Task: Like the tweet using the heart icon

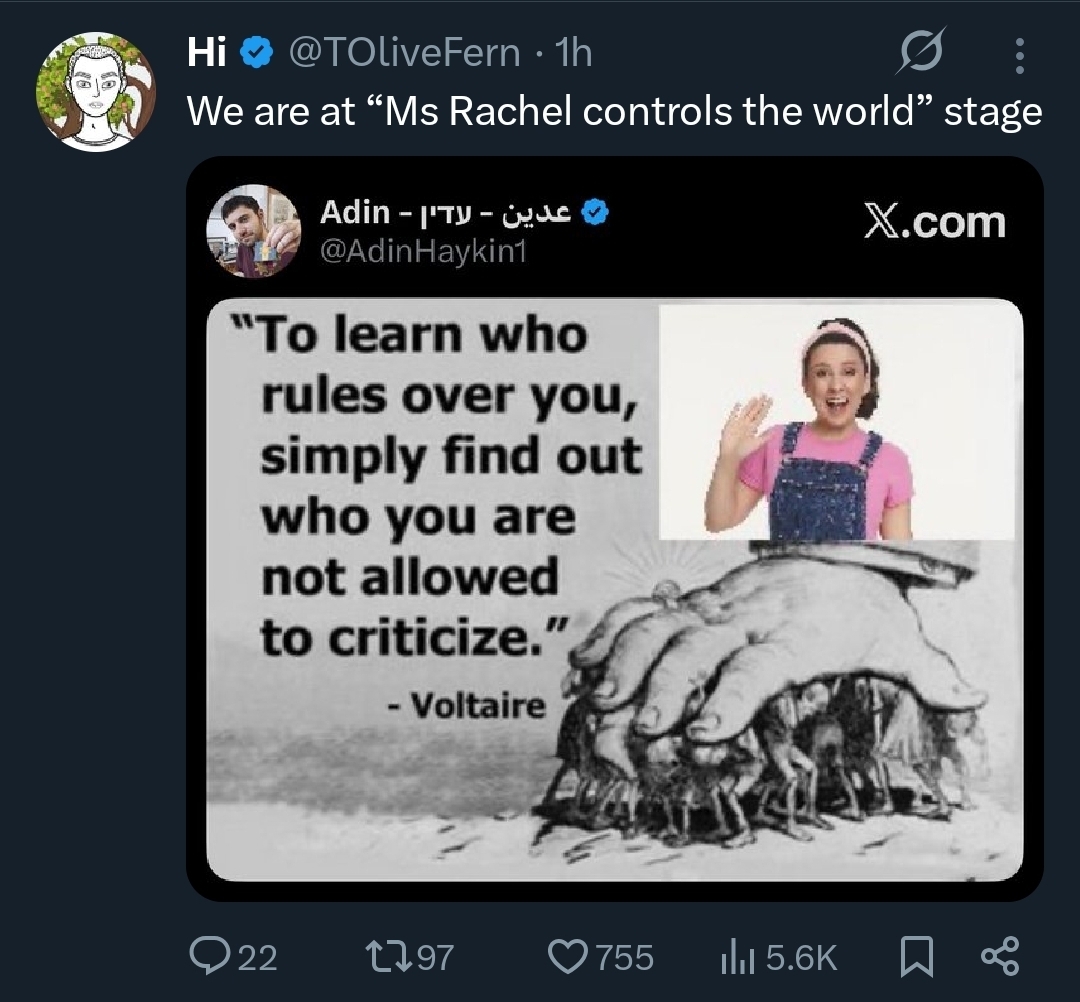Action: point(568,957)
